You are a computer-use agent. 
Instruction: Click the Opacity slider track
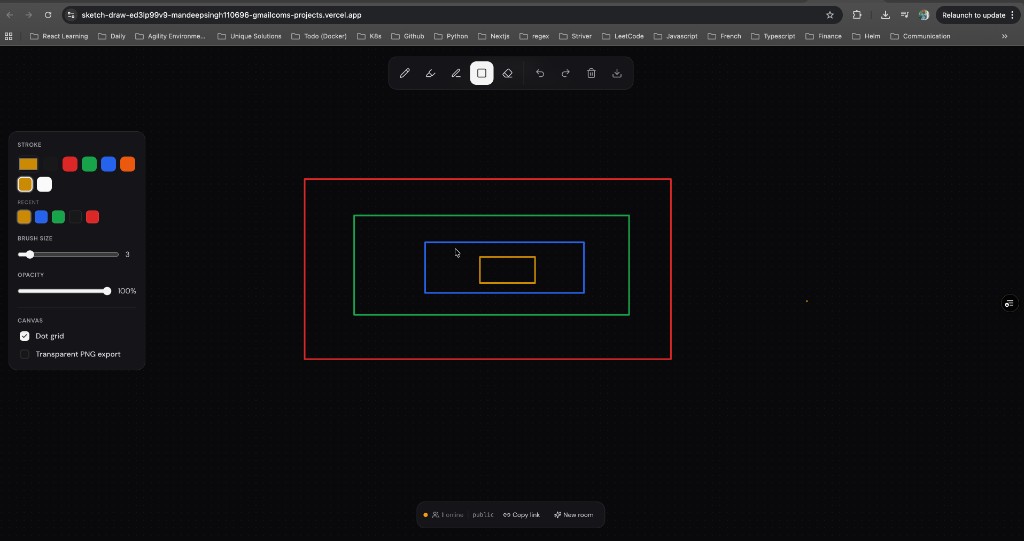(62, 291)
